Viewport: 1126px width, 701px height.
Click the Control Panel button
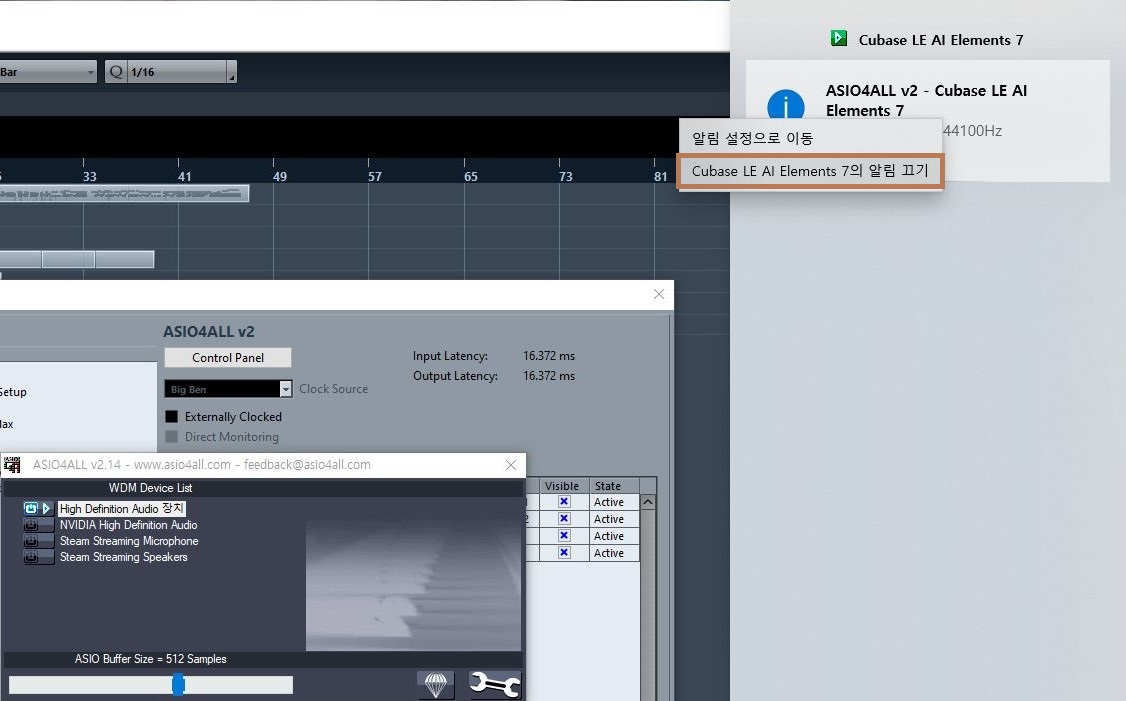point(228,358)
